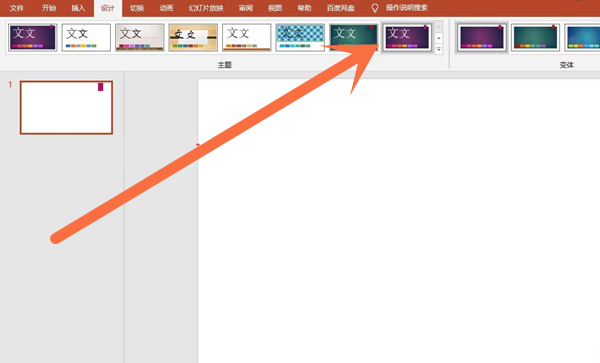Apply the plain white Office theme
The width and height of the screenshot is (600, 363).
tap(86, 37)
